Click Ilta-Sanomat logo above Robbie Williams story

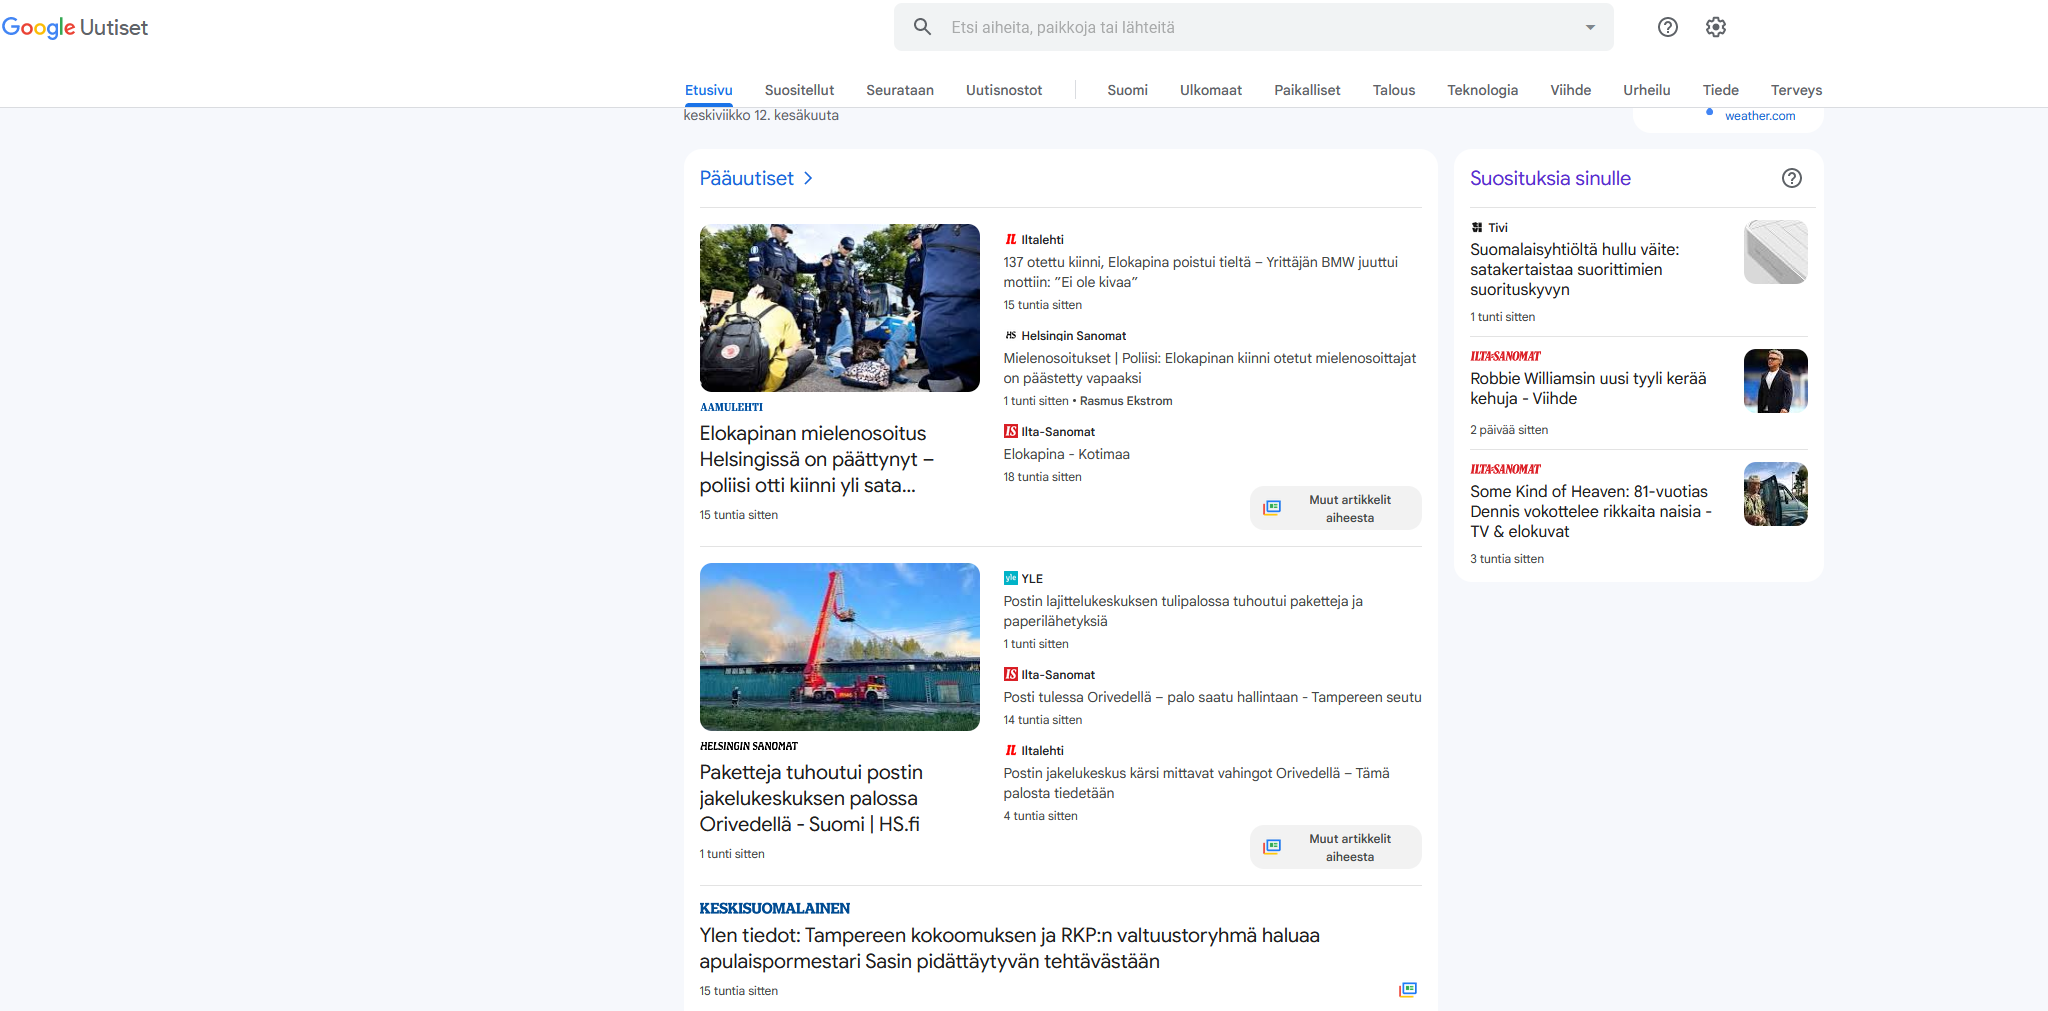(1505, 356)
